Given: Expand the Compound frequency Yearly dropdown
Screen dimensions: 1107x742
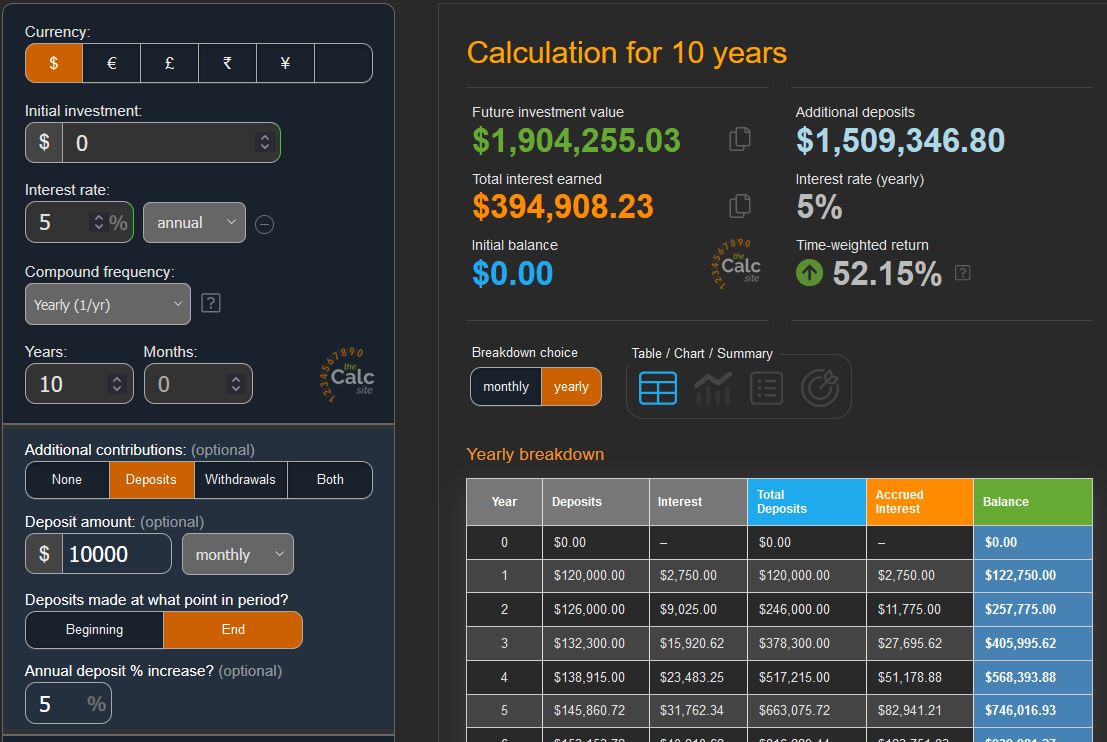Looking at the screenshot, I should (x=107, y=305).
